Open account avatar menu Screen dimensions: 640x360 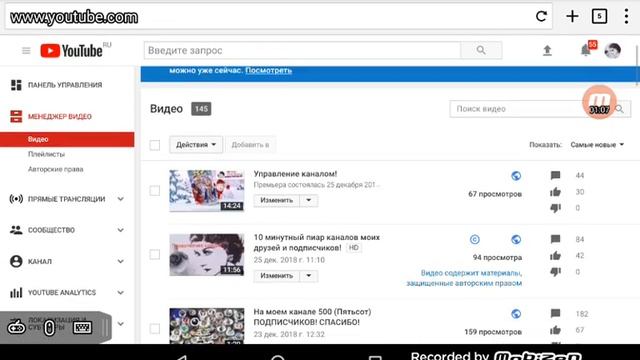click(612, 51)
